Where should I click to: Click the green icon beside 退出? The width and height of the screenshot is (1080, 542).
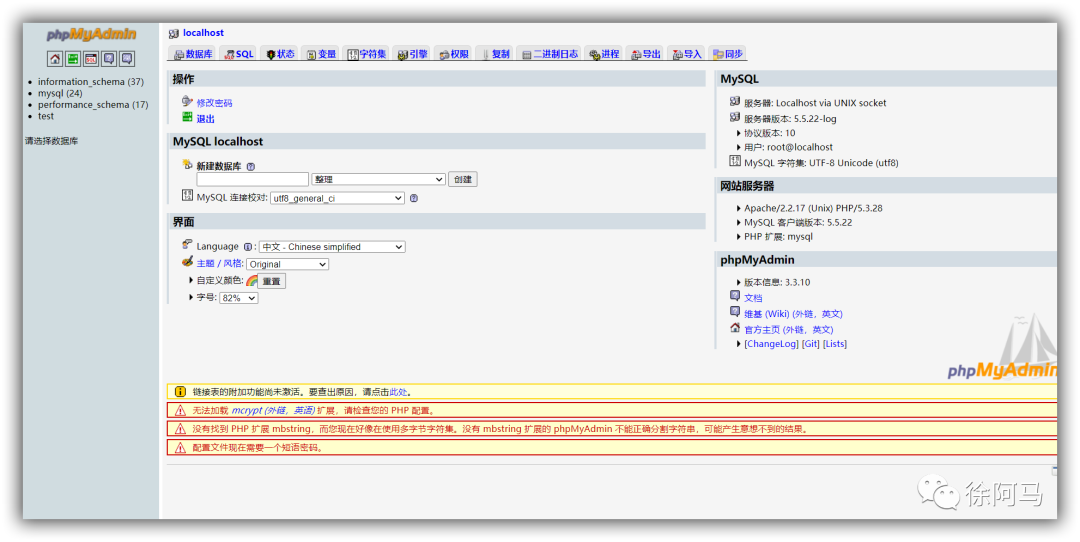(187, 118)
